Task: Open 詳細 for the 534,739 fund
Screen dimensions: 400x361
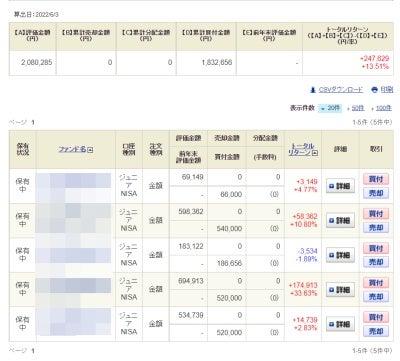Action: coord(340,324)
